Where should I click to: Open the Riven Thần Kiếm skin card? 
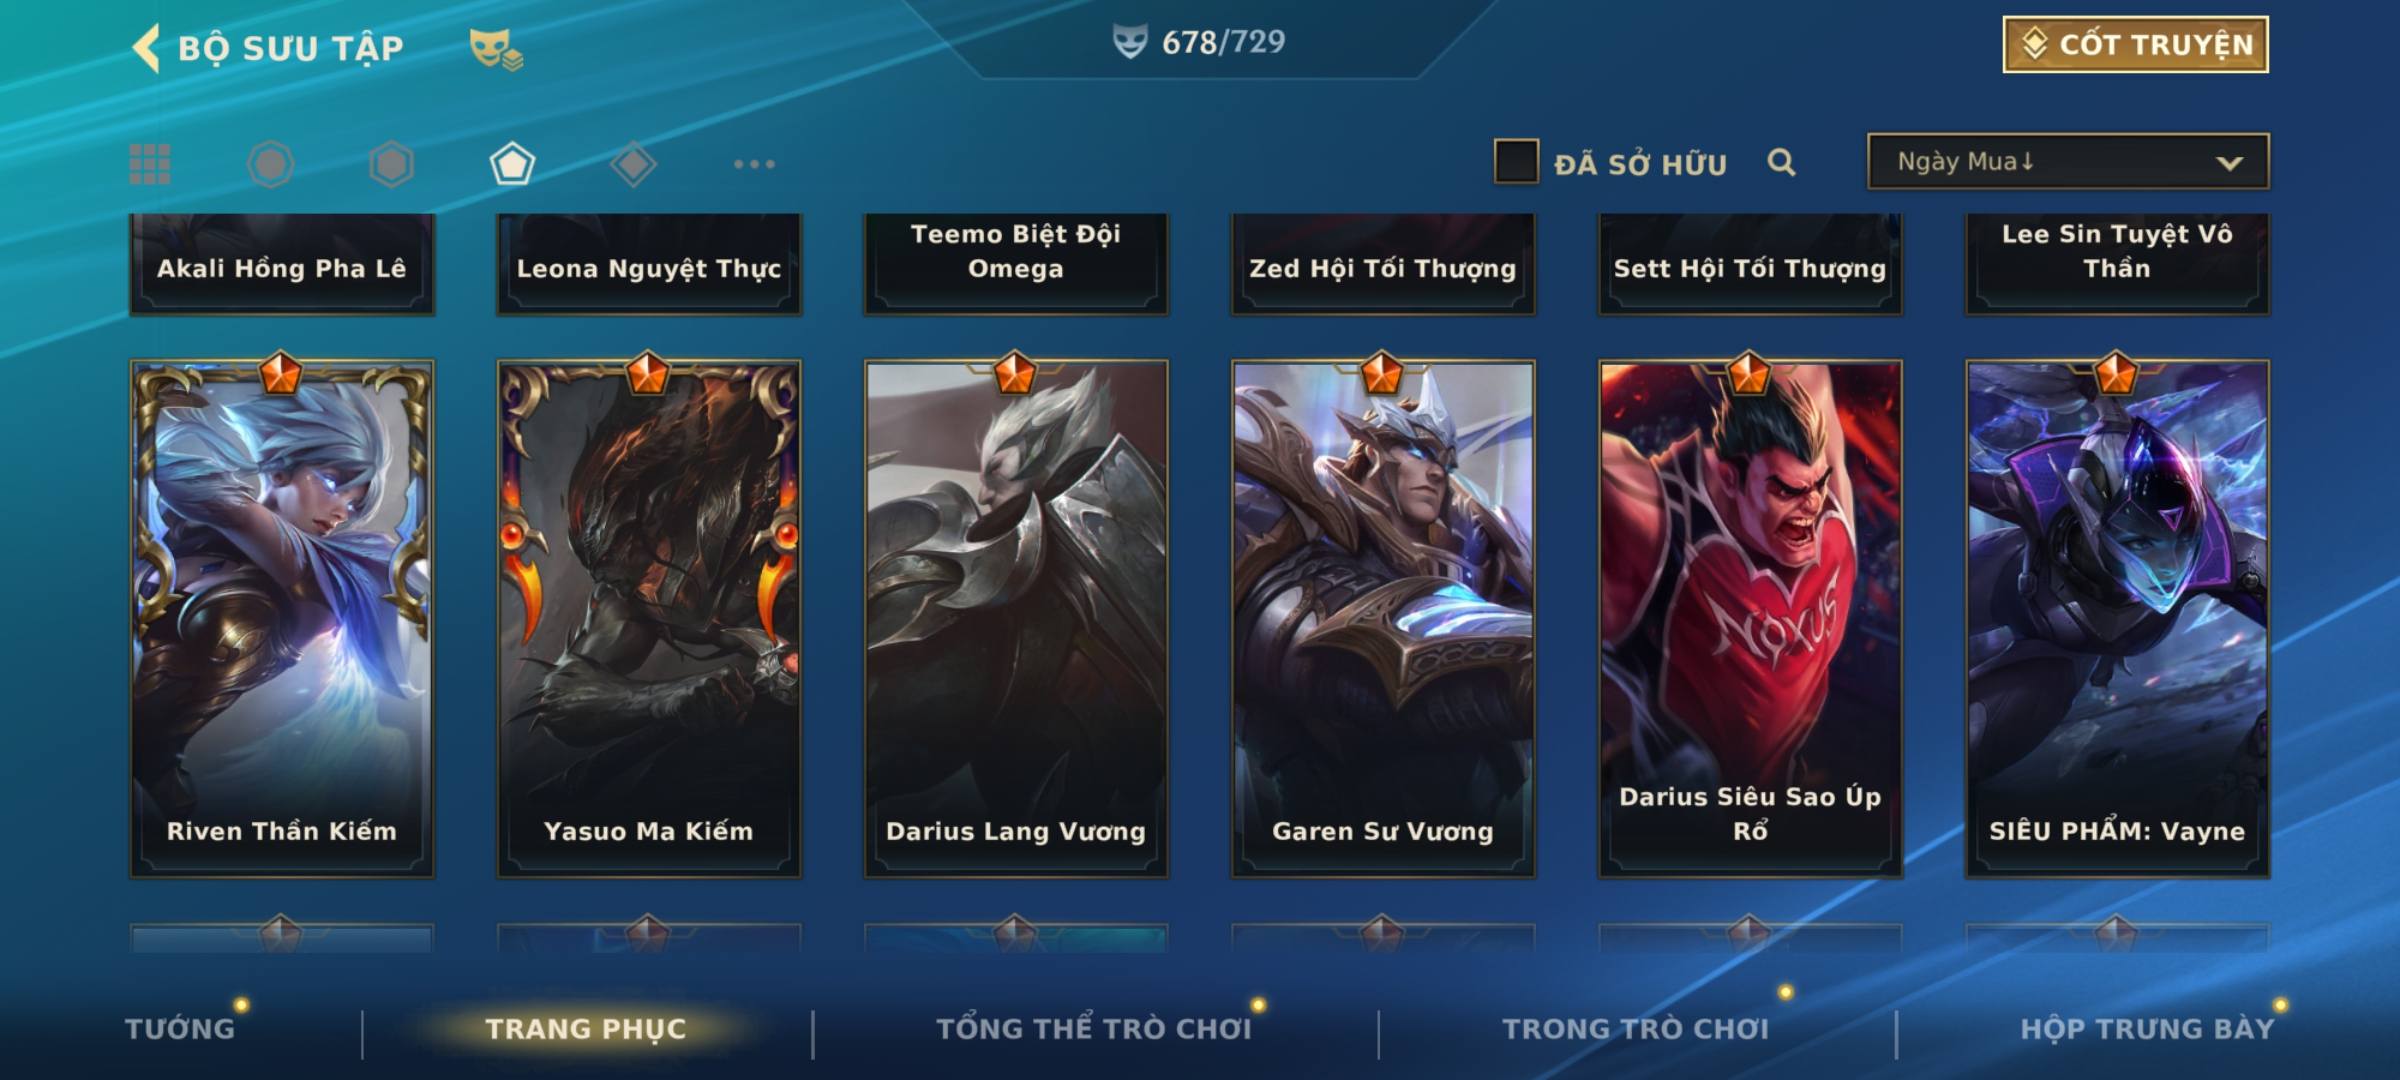pos(281,618)
